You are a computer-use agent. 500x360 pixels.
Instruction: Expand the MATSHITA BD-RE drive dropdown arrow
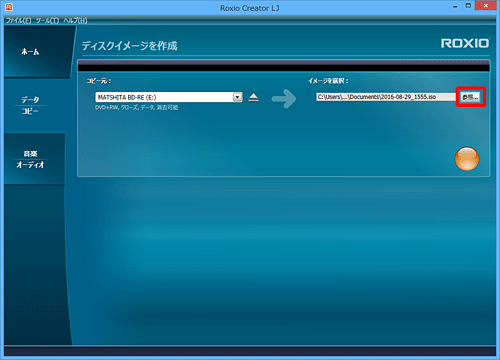point(237,97)
